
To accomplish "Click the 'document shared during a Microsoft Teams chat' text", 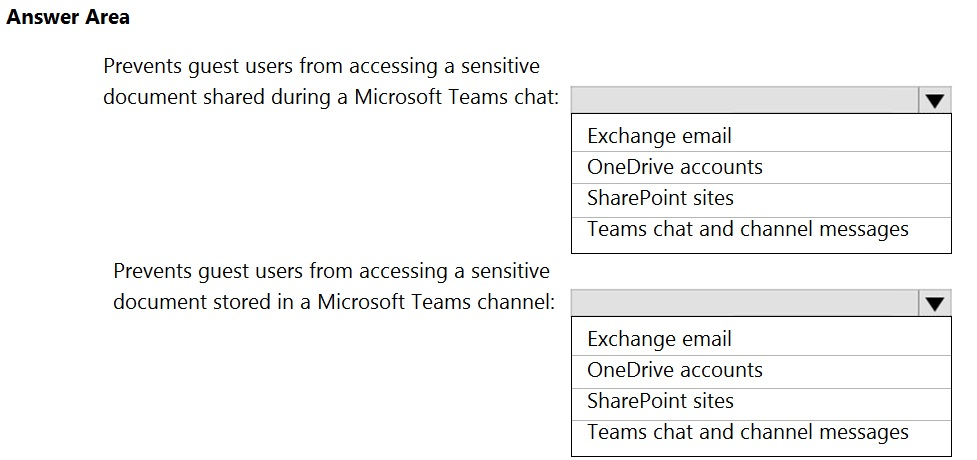I will click(x=331, y=98).
